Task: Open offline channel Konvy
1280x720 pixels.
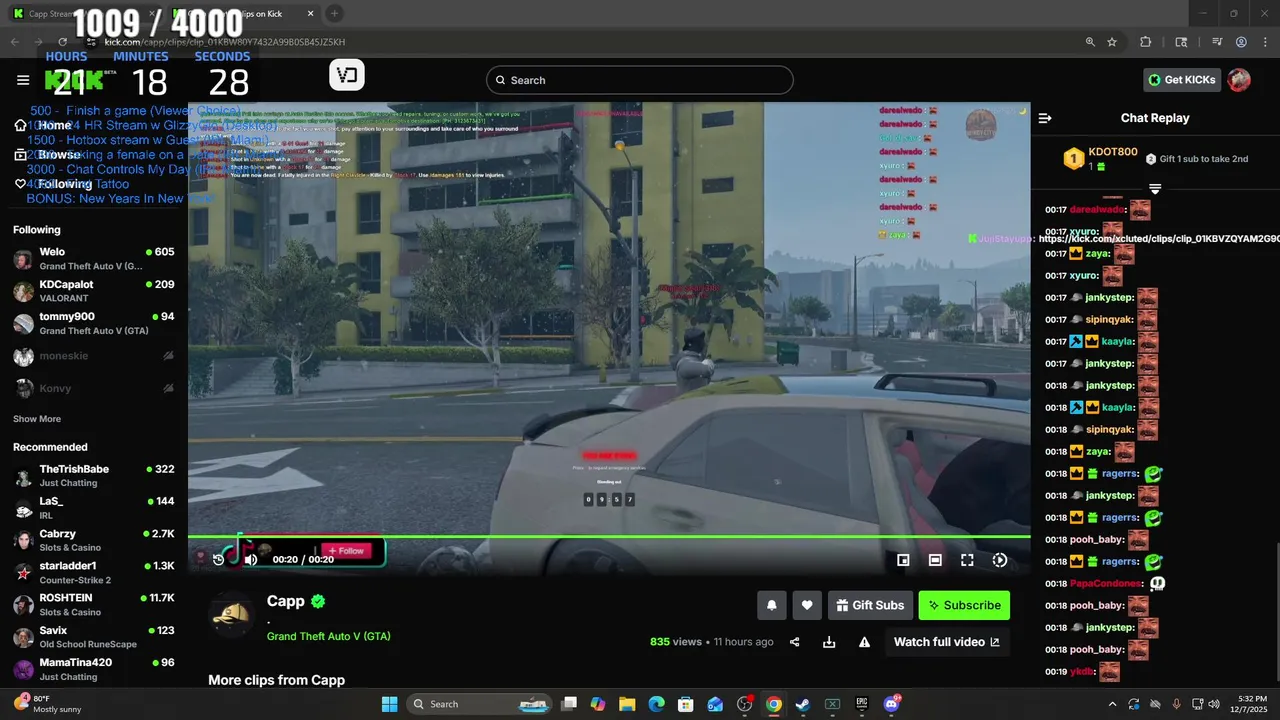Action: pos(94,388)
